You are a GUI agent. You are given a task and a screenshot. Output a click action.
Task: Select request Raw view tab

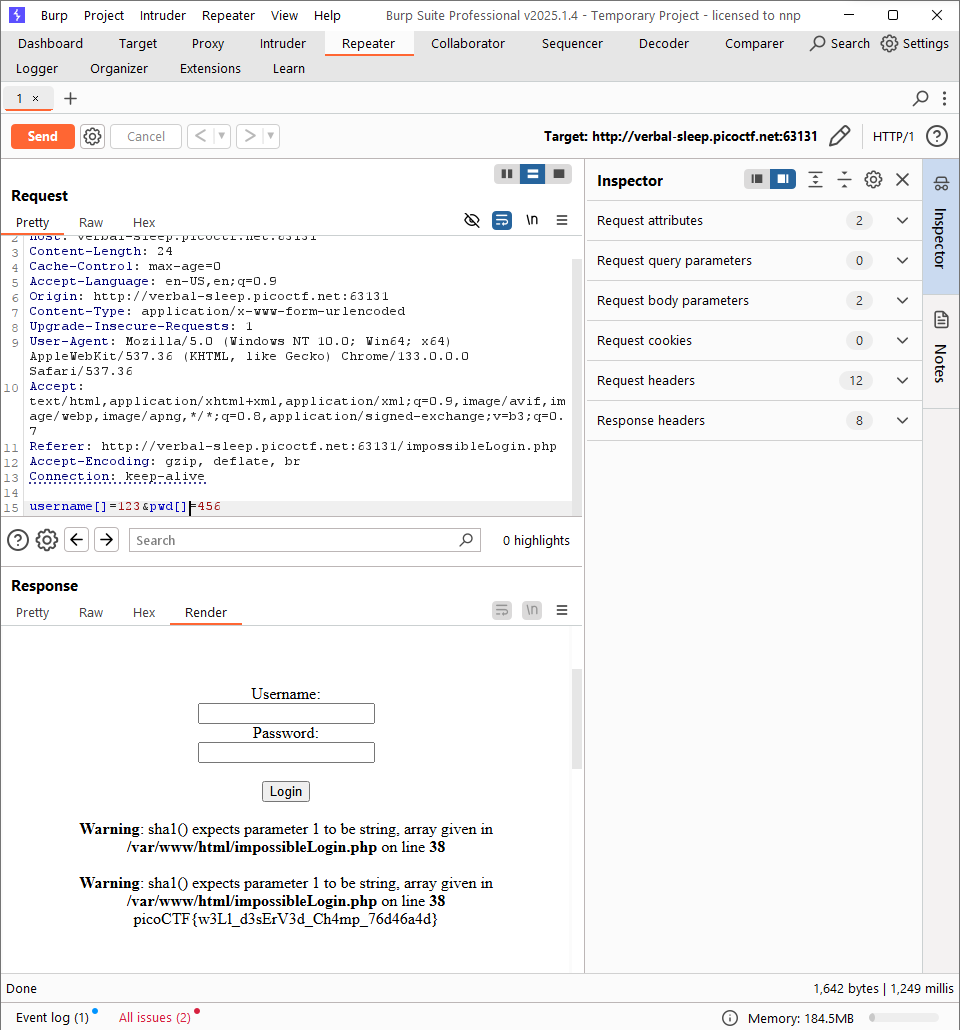(x=91, y=223)
